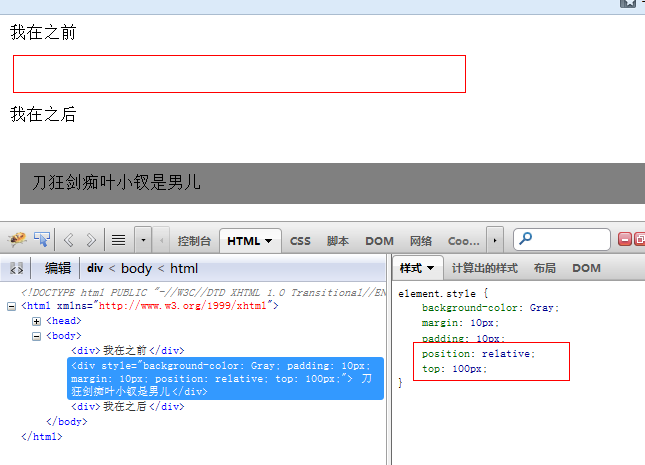This screenshot has width=645, height=465.
Task: Collapse the html node
Action: tap(12, 307)
